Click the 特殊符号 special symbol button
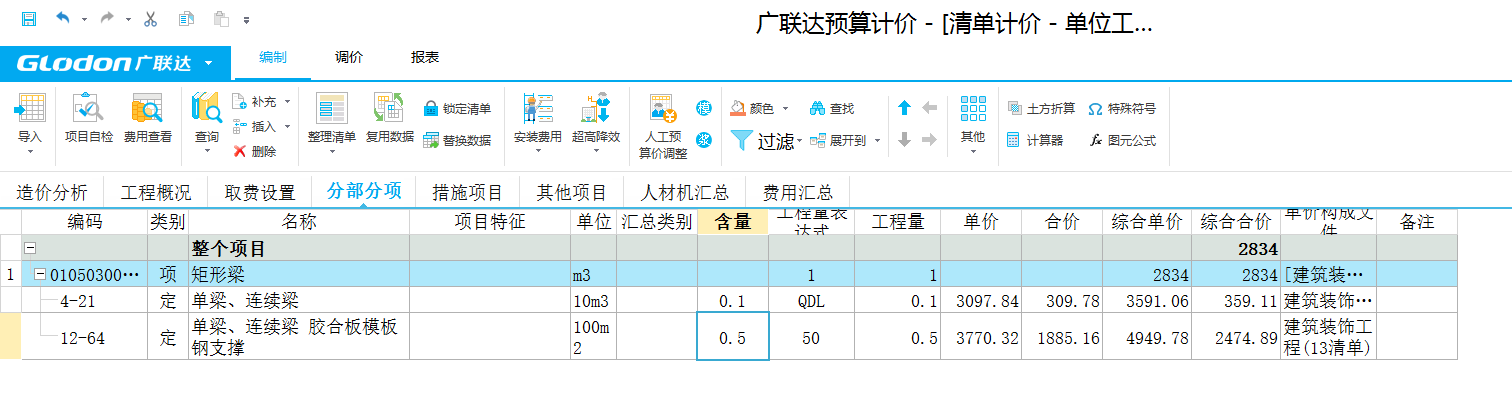The image size is (1512, 418). tap(1122, 108)
